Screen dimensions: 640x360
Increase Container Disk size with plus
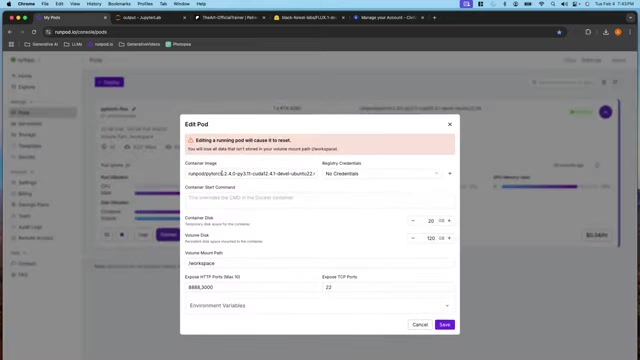(449, 221)
